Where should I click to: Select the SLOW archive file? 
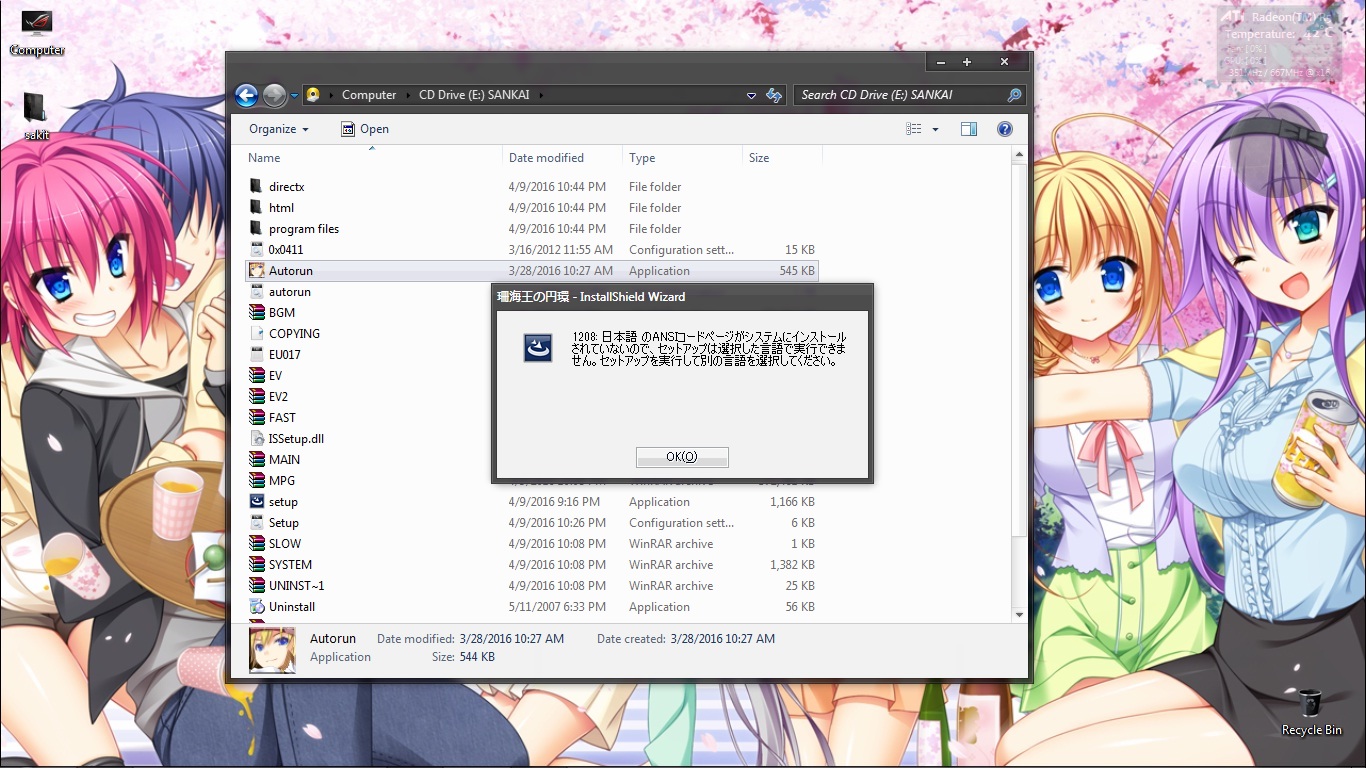(x=284, y=544)
